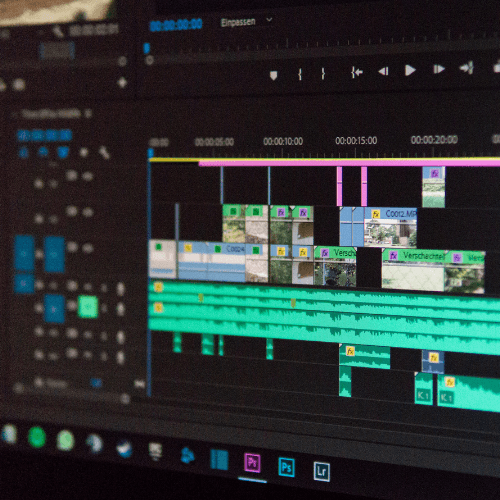Open Photoshop from the taskbar
The image size is (500, 500).
click(x=286, y=467)
